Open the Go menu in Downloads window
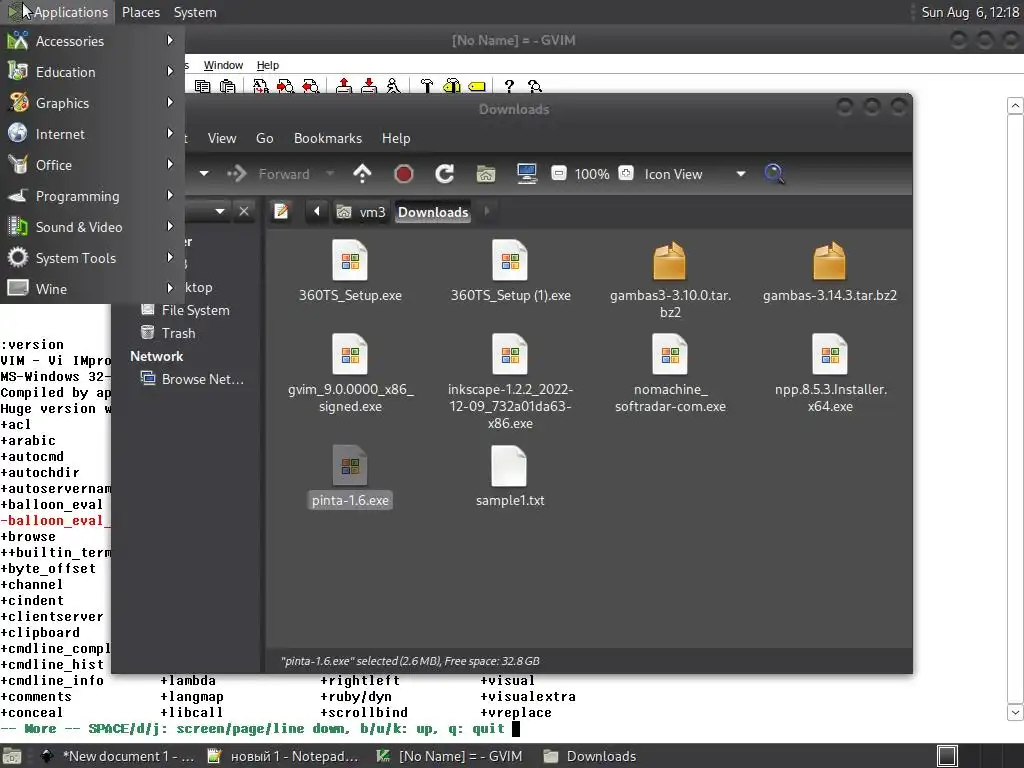Viewport: 1024px width, 768px height. coord(264,138)
